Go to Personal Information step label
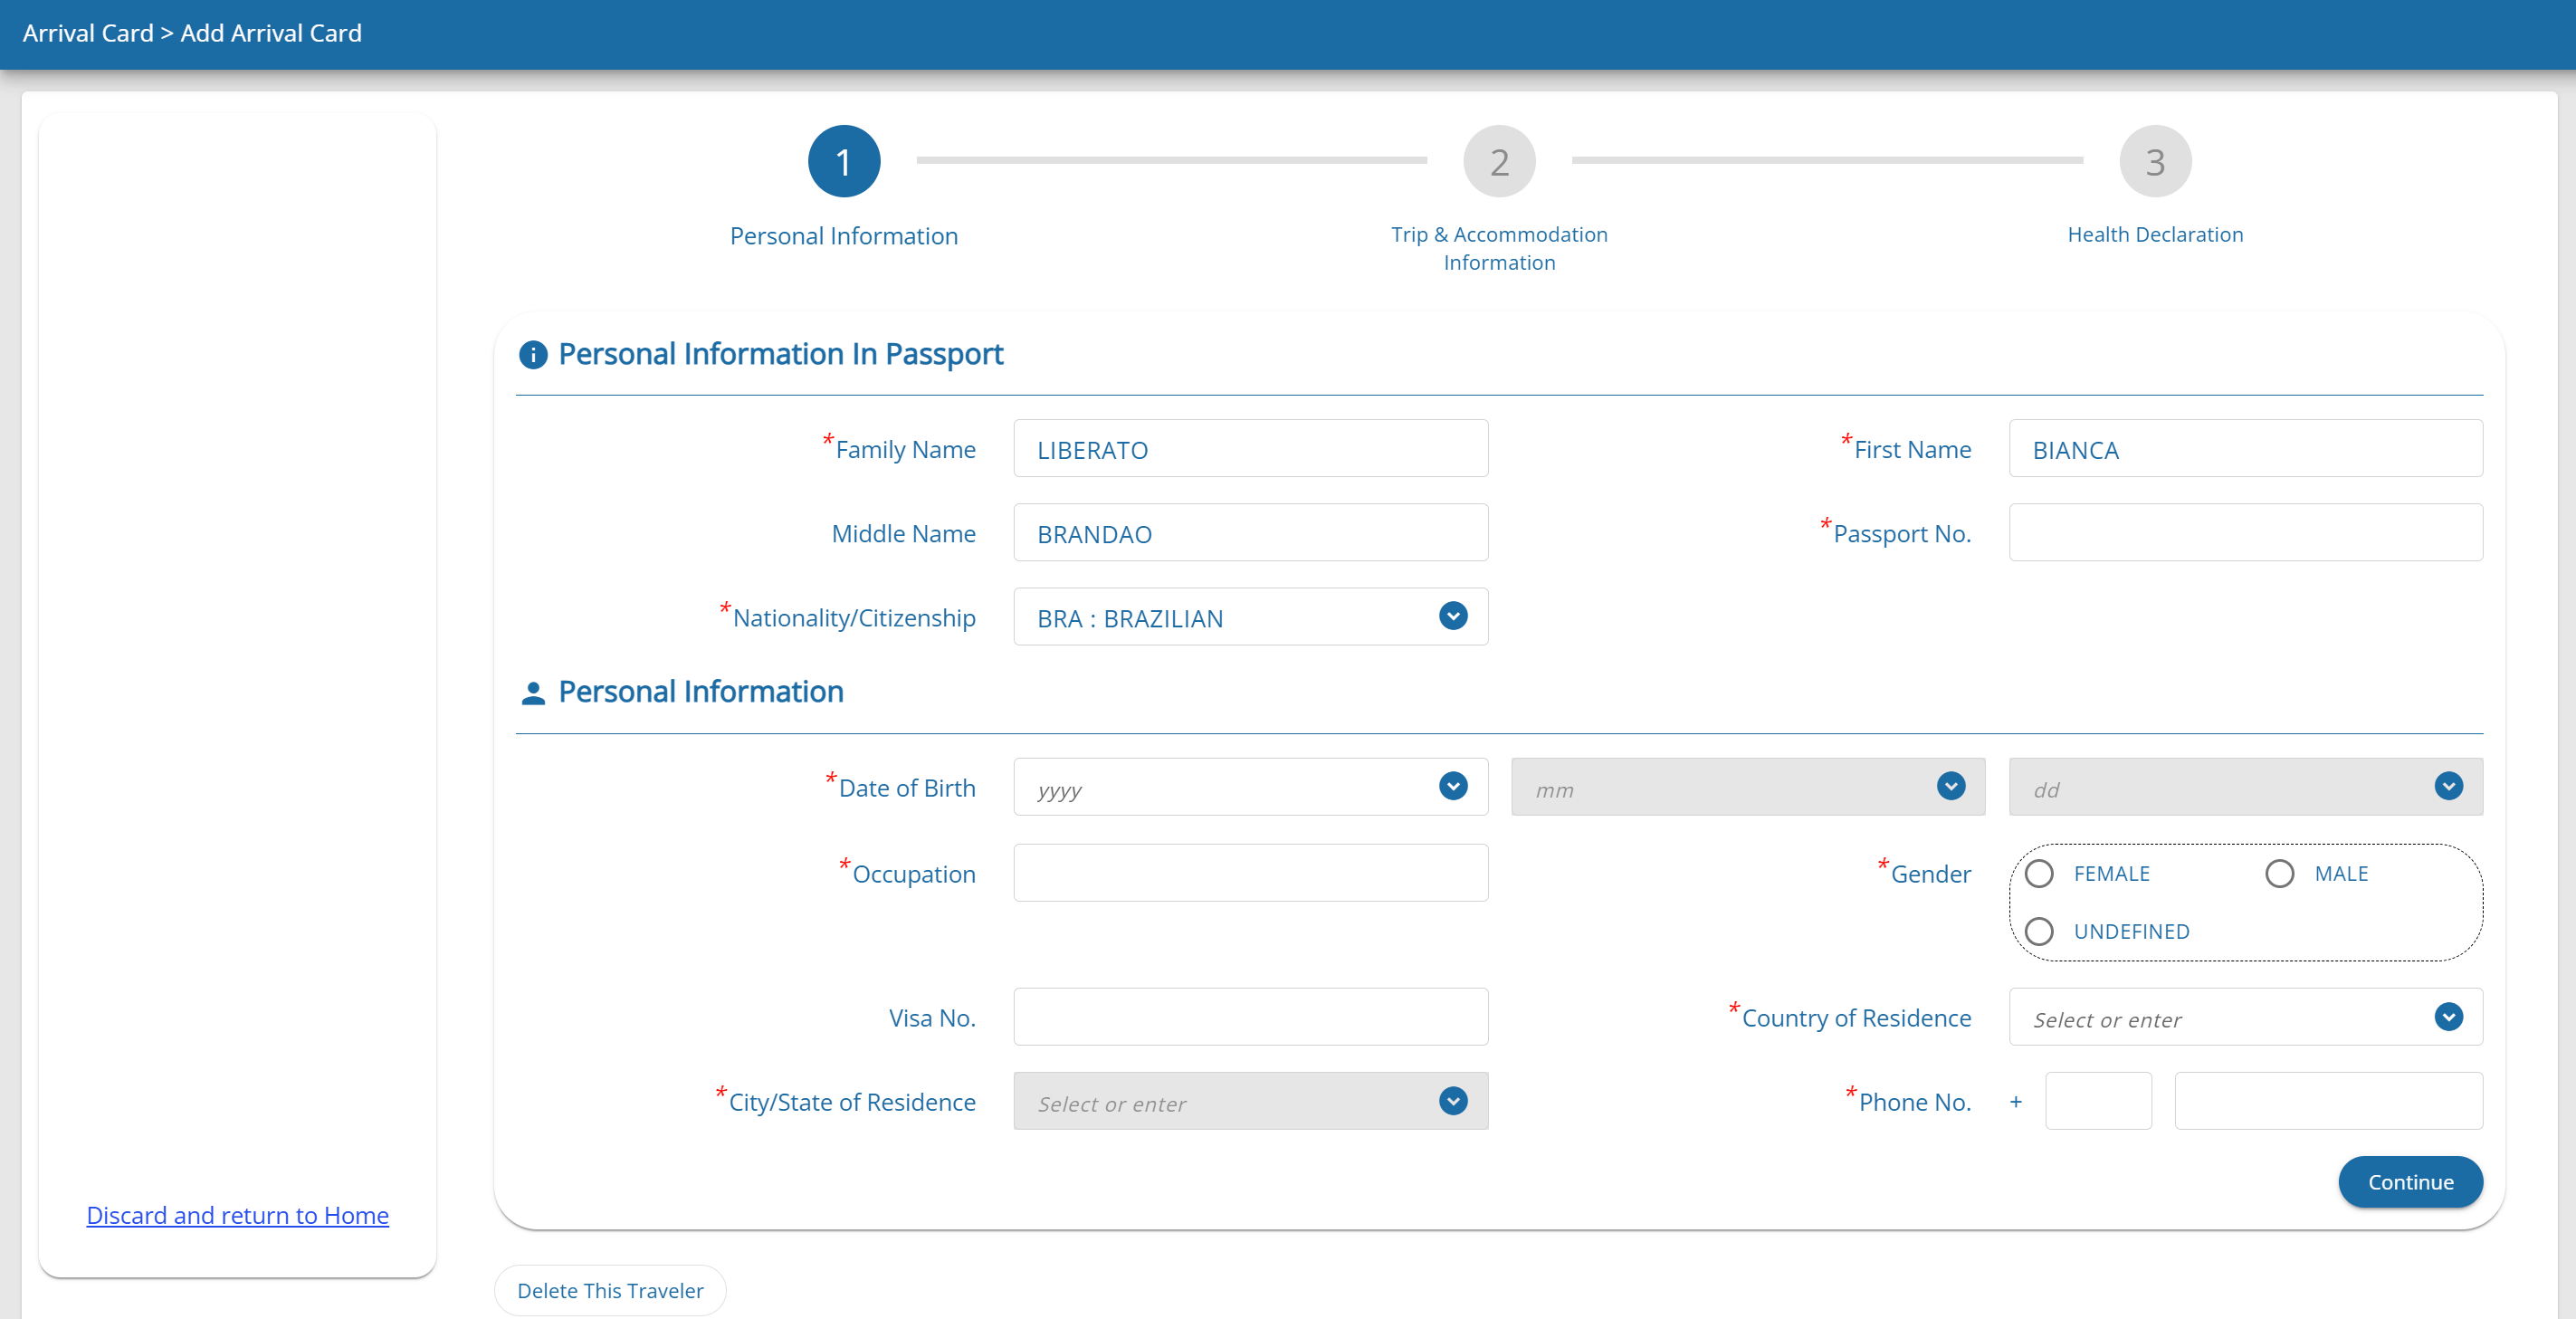2576x1319 pixels. click(x=844, y=236)
